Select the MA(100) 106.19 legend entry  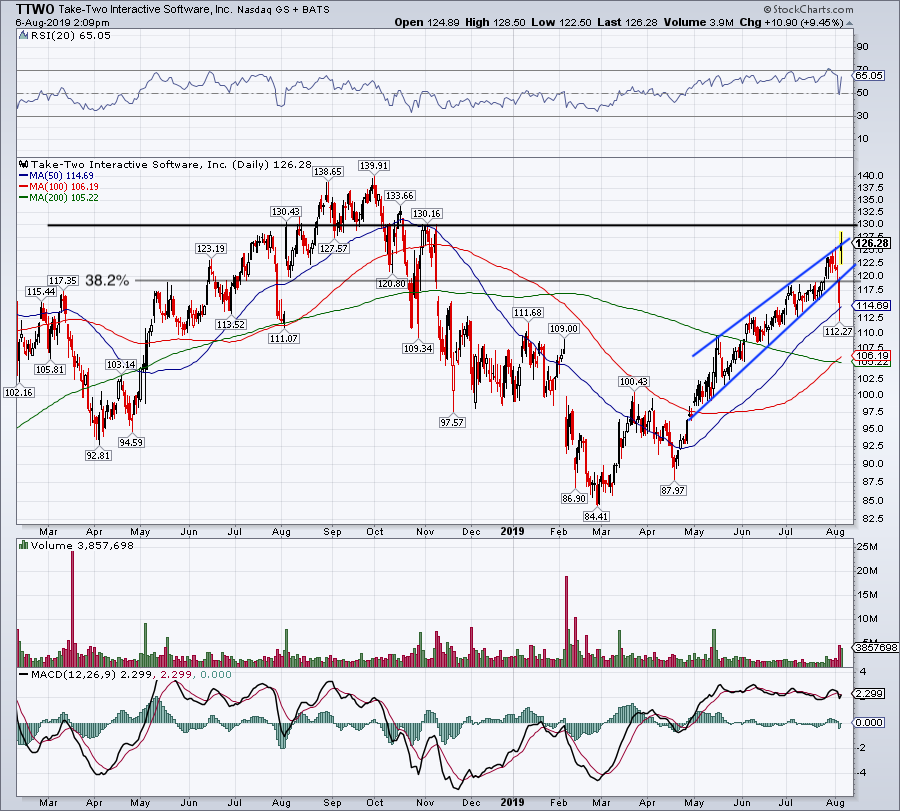tap(58, 187)
